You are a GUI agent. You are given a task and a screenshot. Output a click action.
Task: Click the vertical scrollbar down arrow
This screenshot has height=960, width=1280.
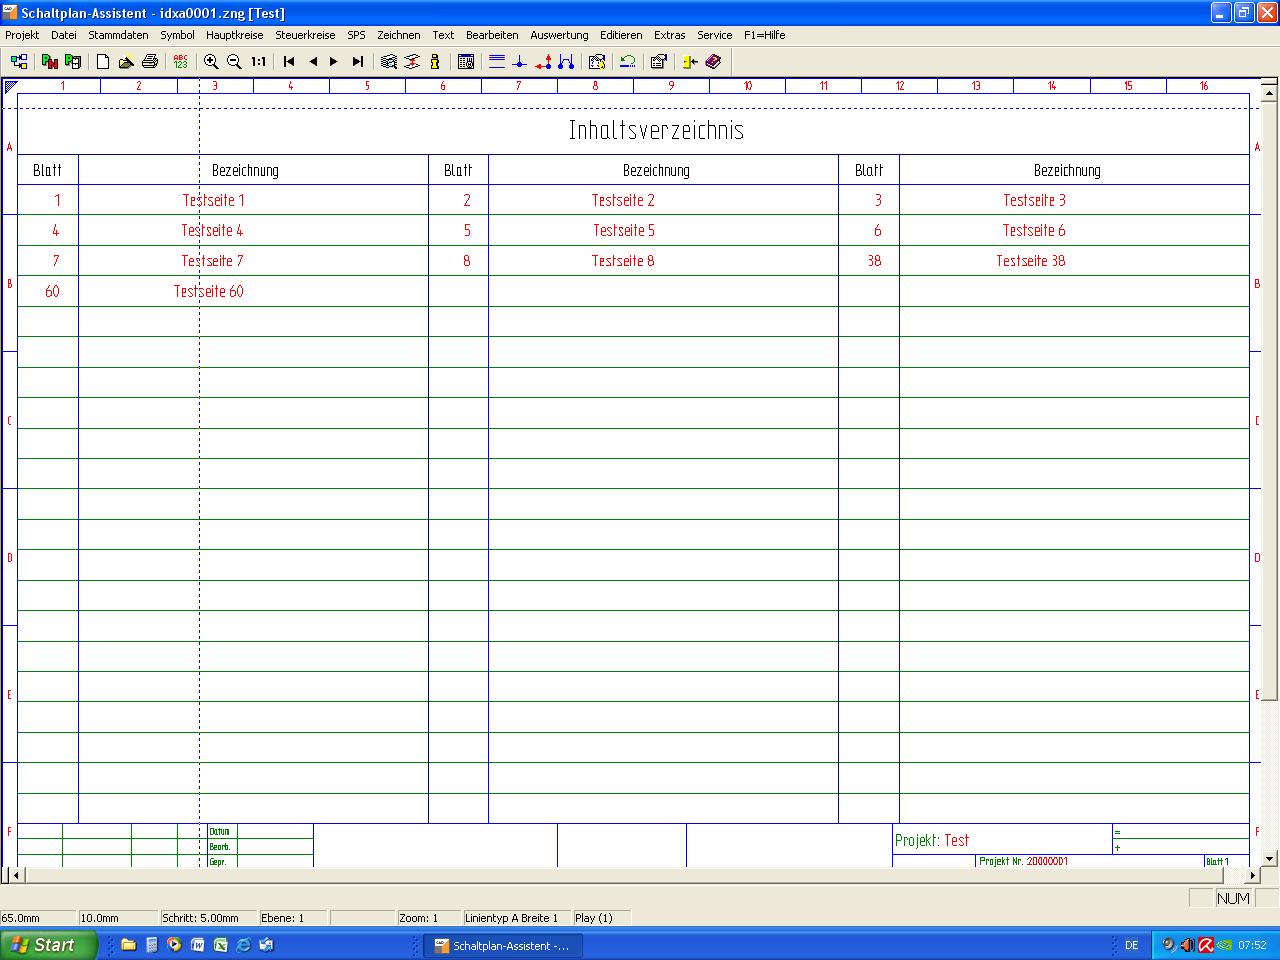[1270, 858]
